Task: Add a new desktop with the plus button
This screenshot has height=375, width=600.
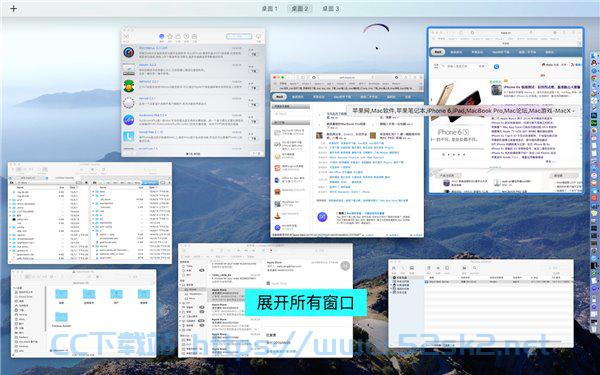Action: (13, 8)
